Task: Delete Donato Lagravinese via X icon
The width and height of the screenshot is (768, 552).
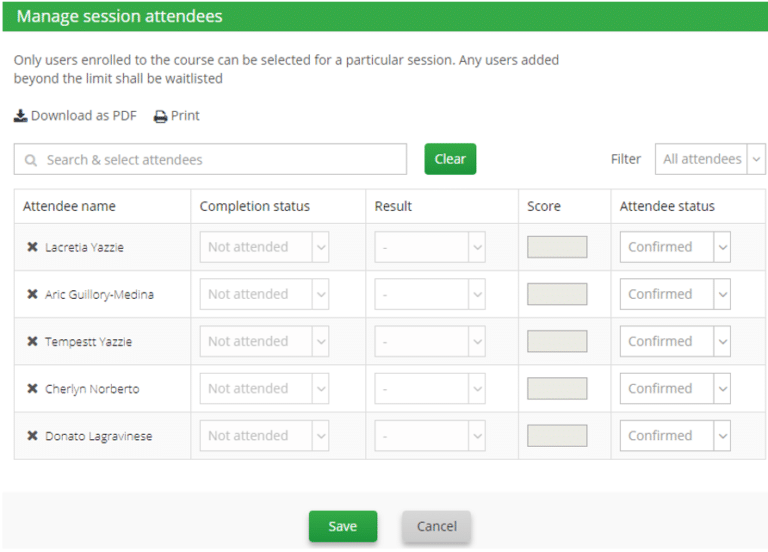Action: click(x=32, y=436)
